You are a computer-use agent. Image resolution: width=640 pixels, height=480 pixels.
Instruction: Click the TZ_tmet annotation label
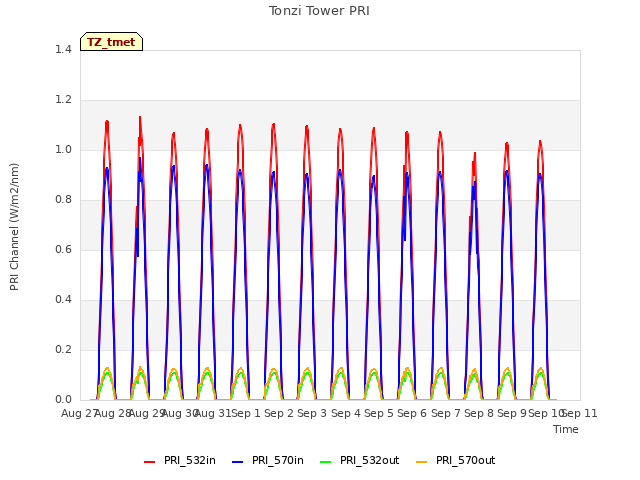111,42
